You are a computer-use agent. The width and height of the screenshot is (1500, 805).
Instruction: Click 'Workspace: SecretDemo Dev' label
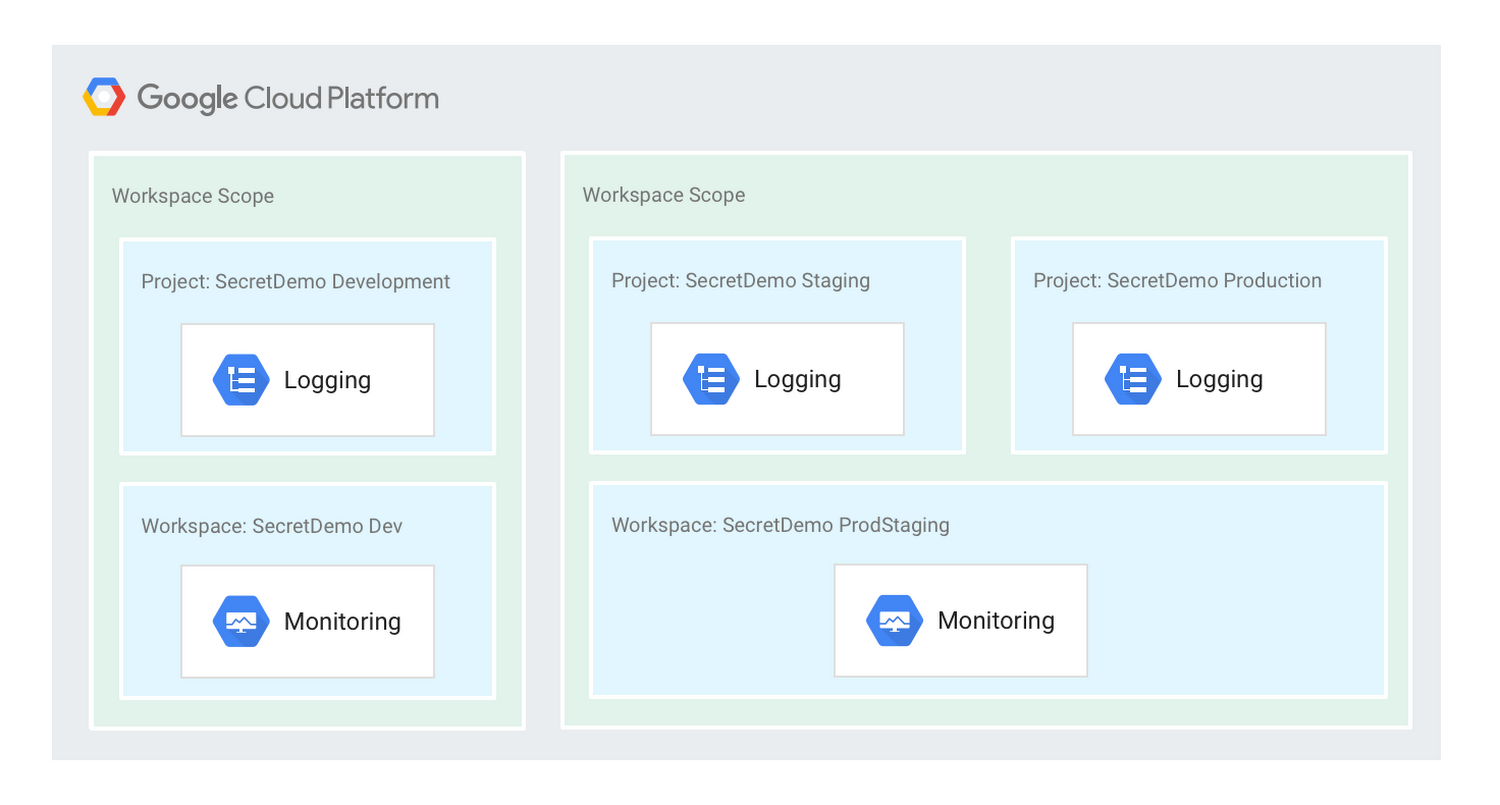(x=272, y=526)
